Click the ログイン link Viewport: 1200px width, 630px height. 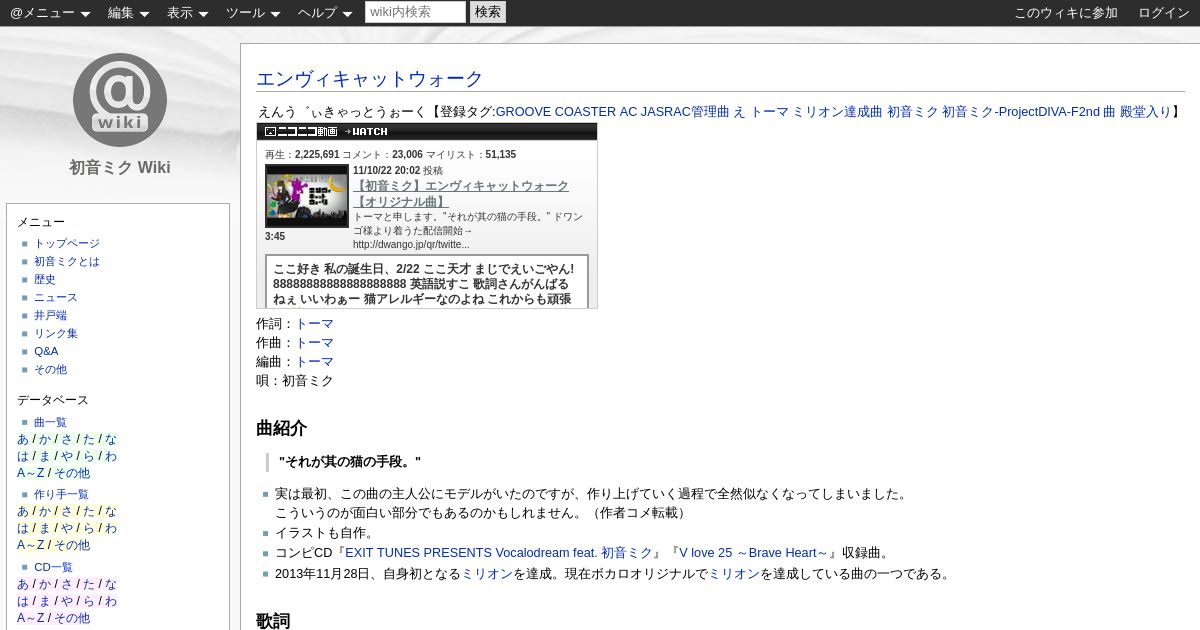pos(1164,13)
